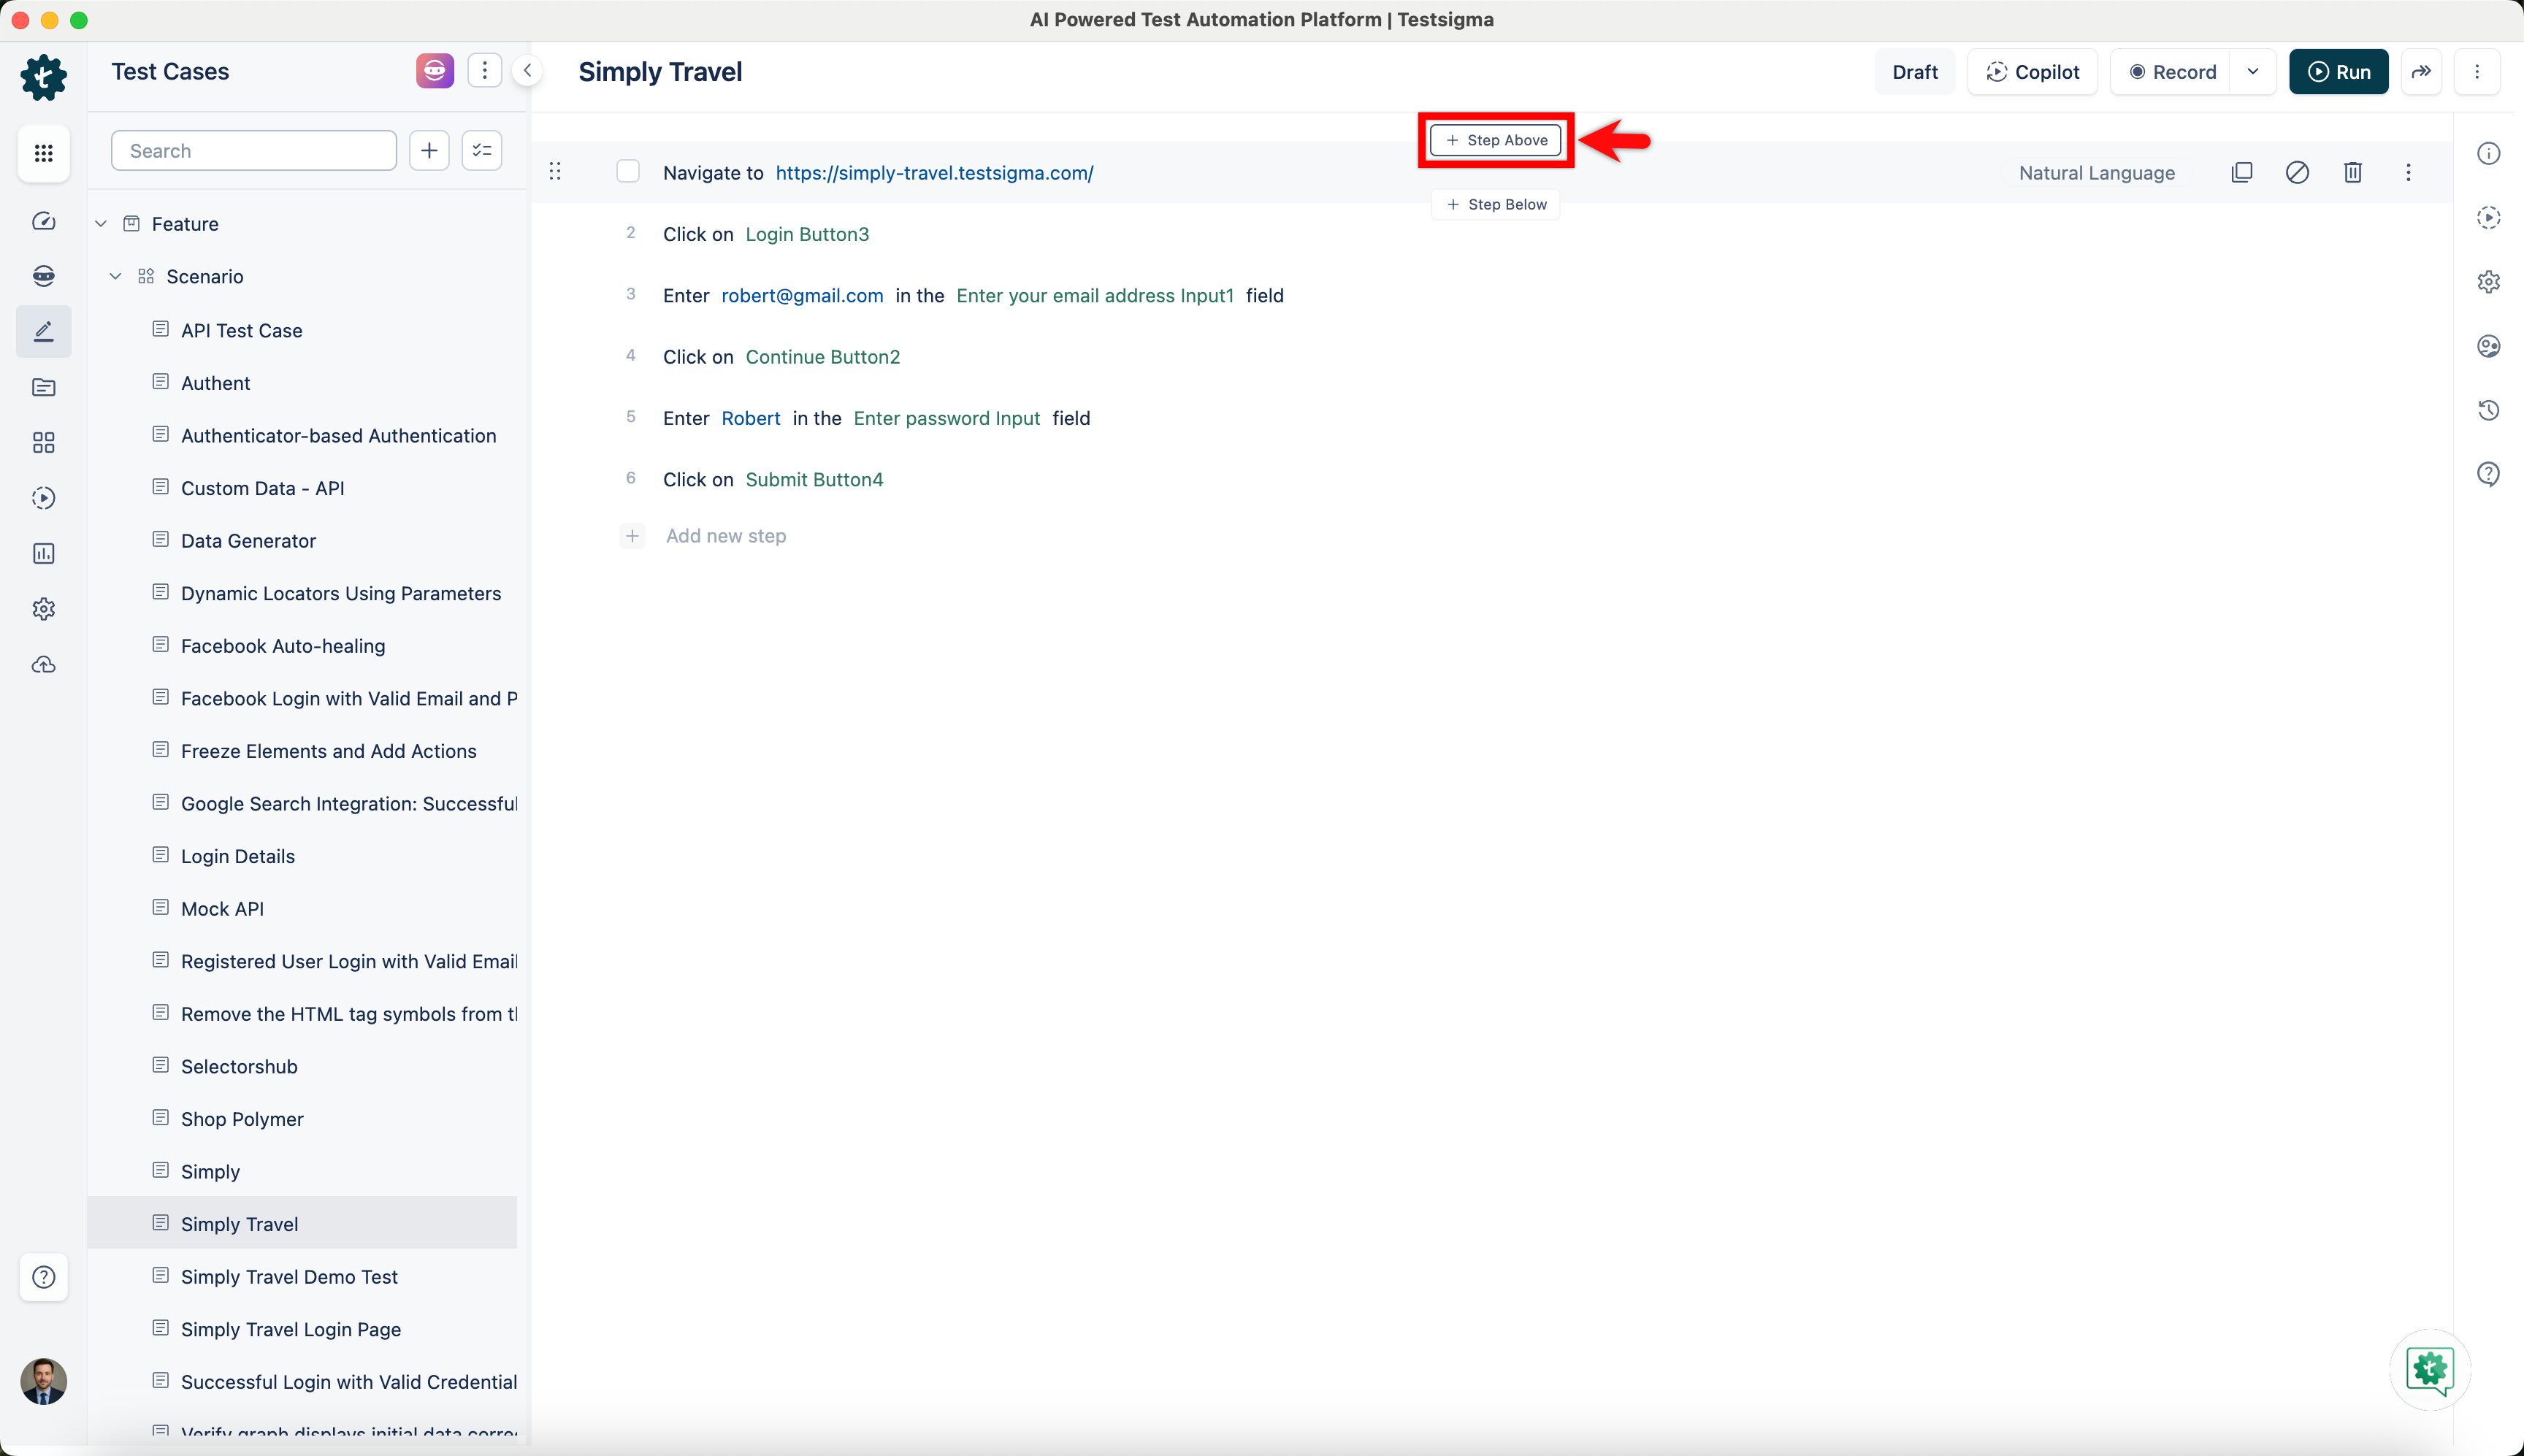This screenshot has height=1456, width=2524.
Task: Open the Navigate step more options menu
Action: (x=2408, y=172)
